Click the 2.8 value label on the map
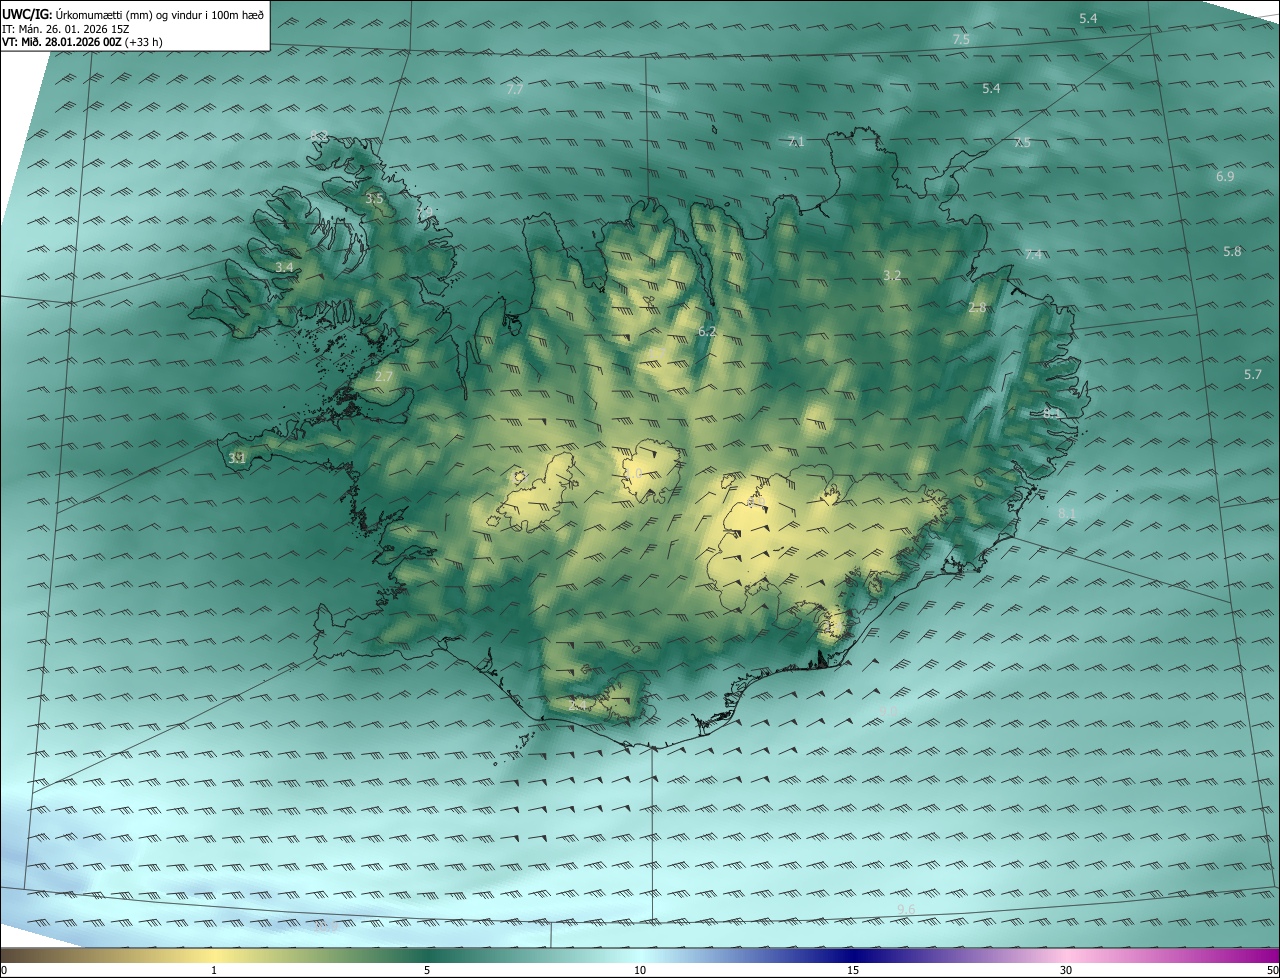 (977, 308)
